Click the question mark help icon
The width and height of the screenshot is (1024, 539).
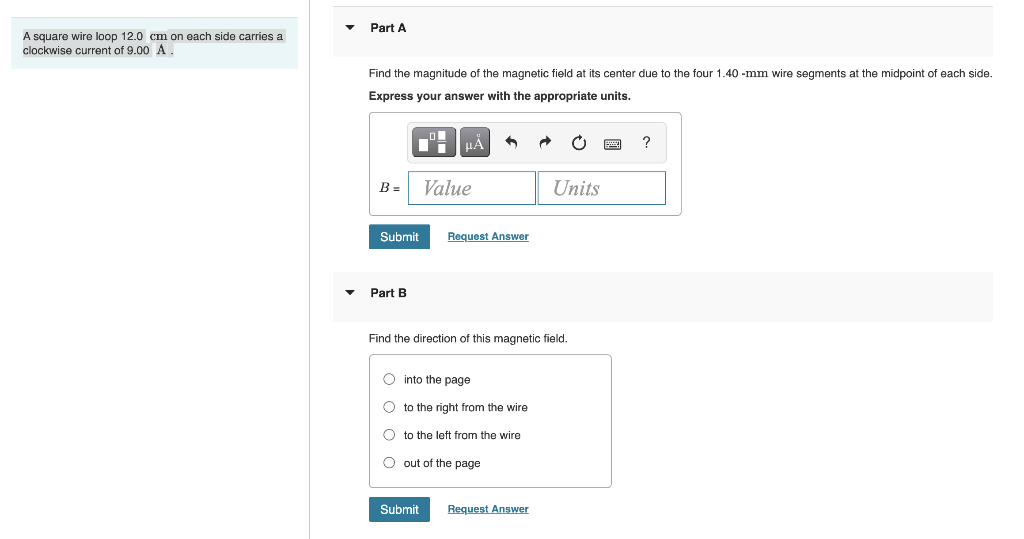pyautogui.click(x=647, y=142)
